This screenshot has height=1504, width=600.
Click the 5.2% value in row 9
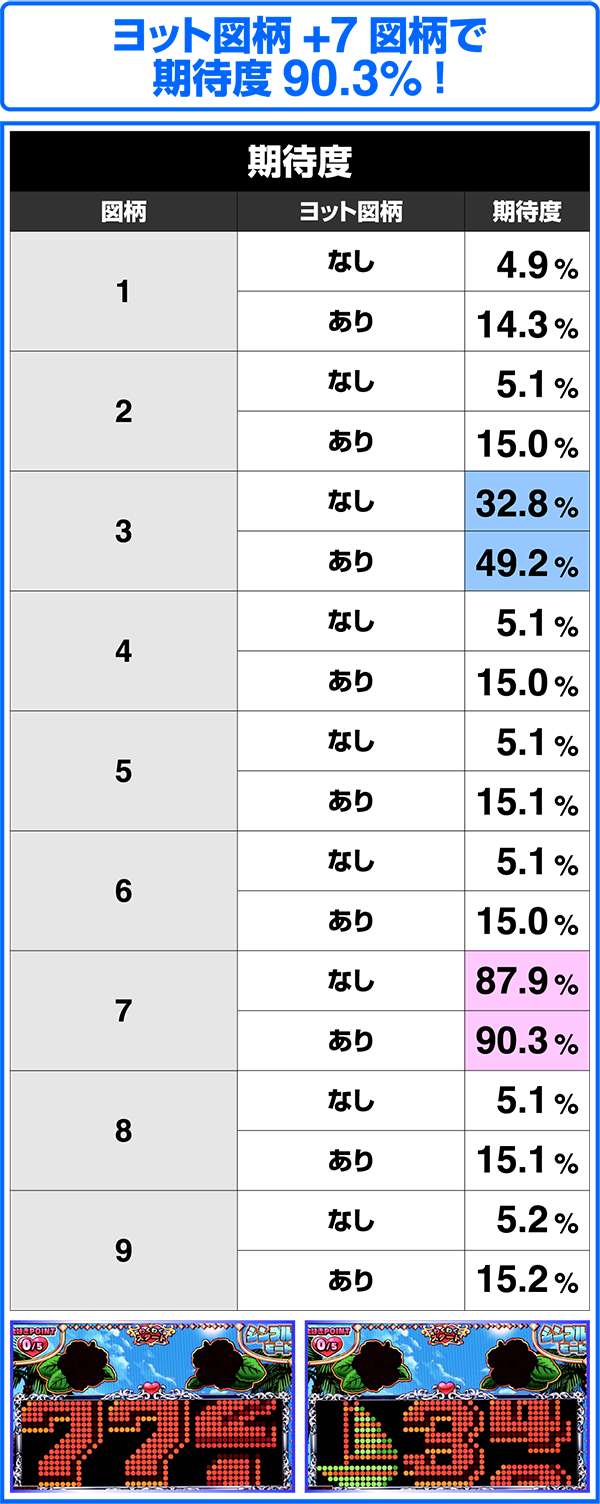coord(527,1221)
